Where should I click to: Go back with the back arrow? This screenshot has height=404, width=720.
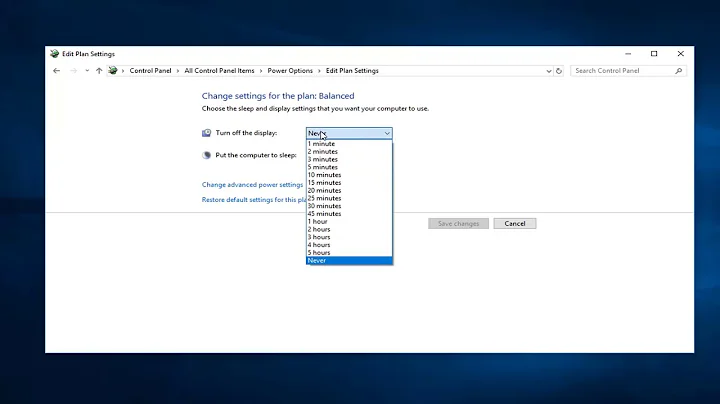point(56,71)
